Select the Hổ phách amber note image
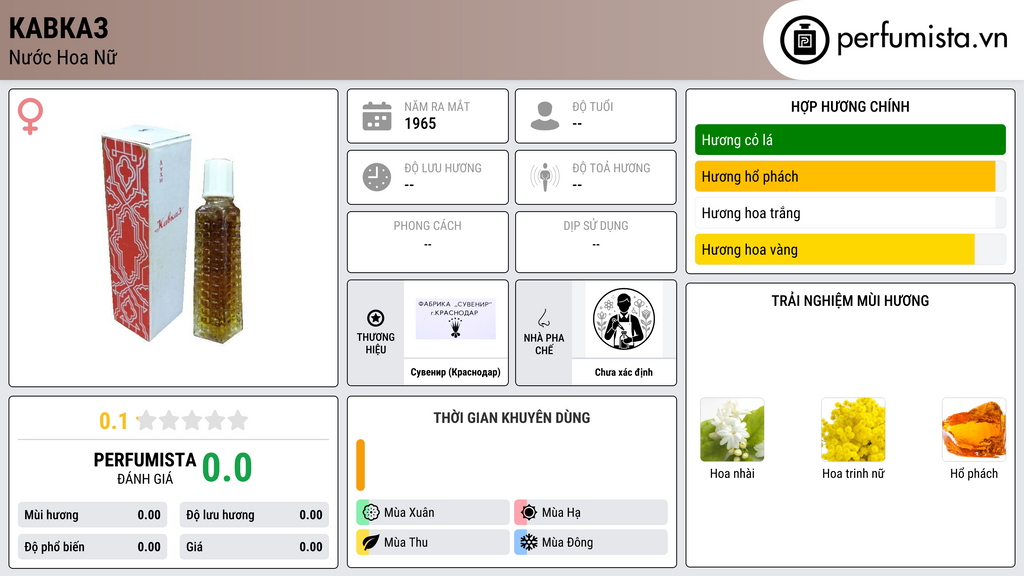 pos(974,430)
